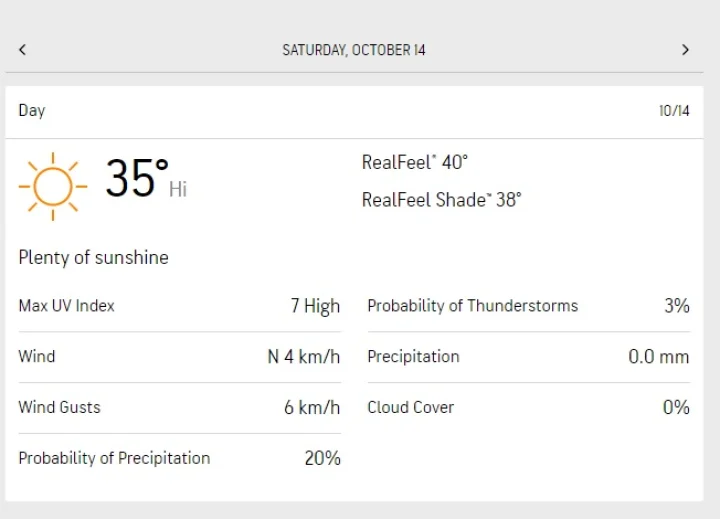
Task: Advance to next day with right arrow
Action: (685, 50)
